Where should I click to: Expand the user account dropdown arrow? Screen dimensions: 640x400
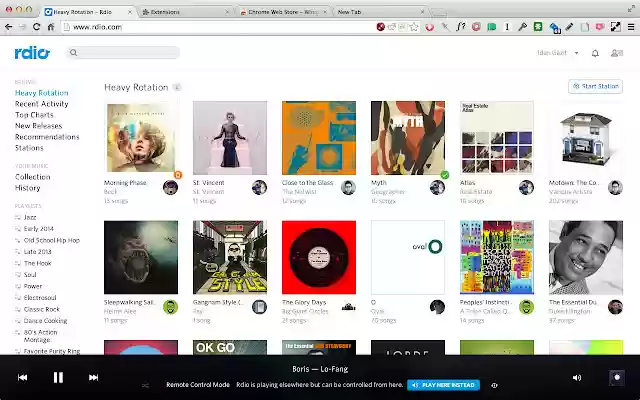click(x=576, y=53)
